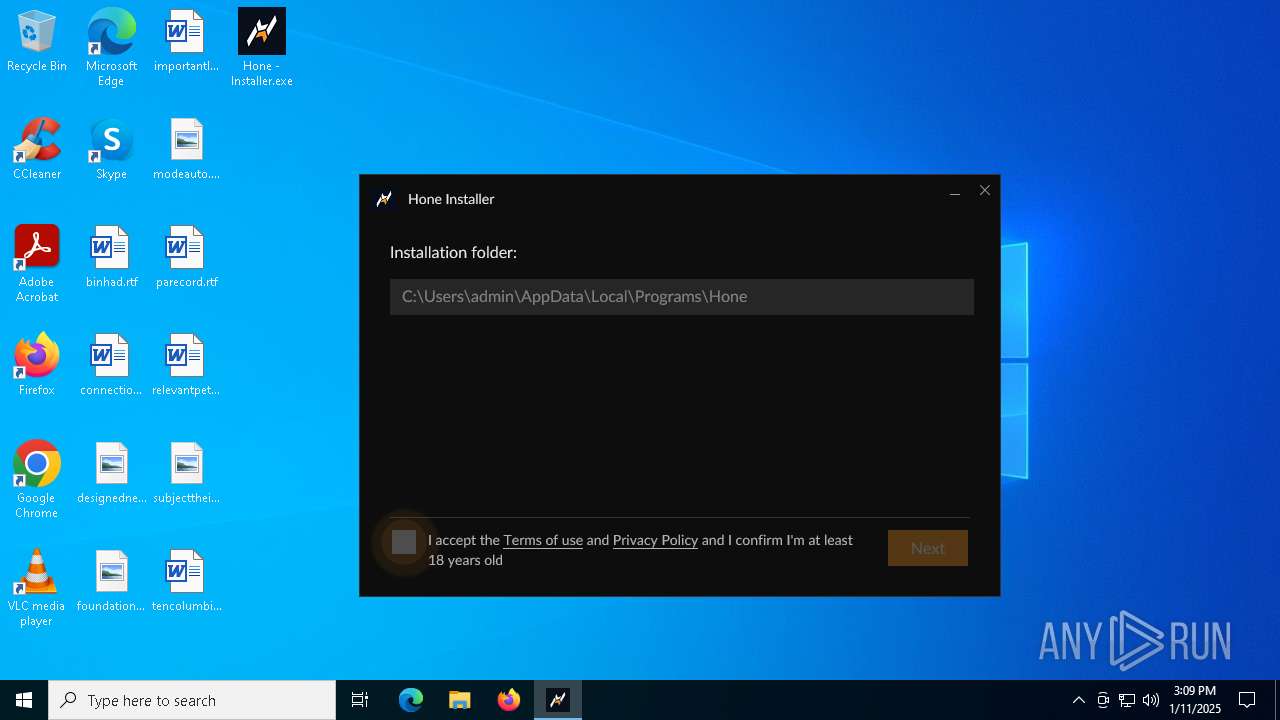1280x720 pixels.
Task: Launch Edge from the taskbar
Action: (x=411, y=700)
